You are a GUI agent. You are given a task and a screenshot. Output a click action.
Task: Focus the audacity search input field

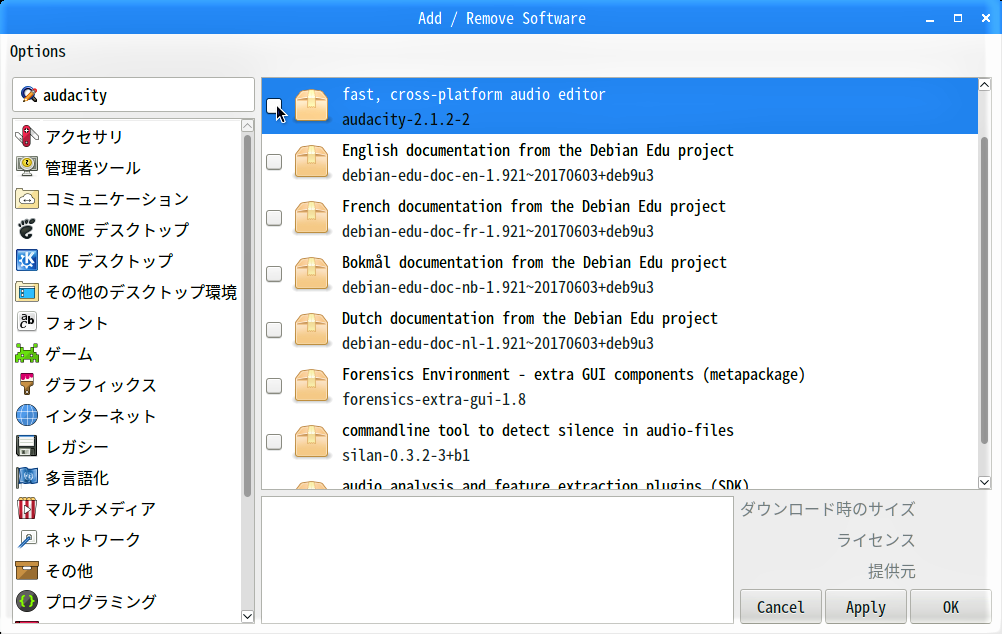click(133, 95)
